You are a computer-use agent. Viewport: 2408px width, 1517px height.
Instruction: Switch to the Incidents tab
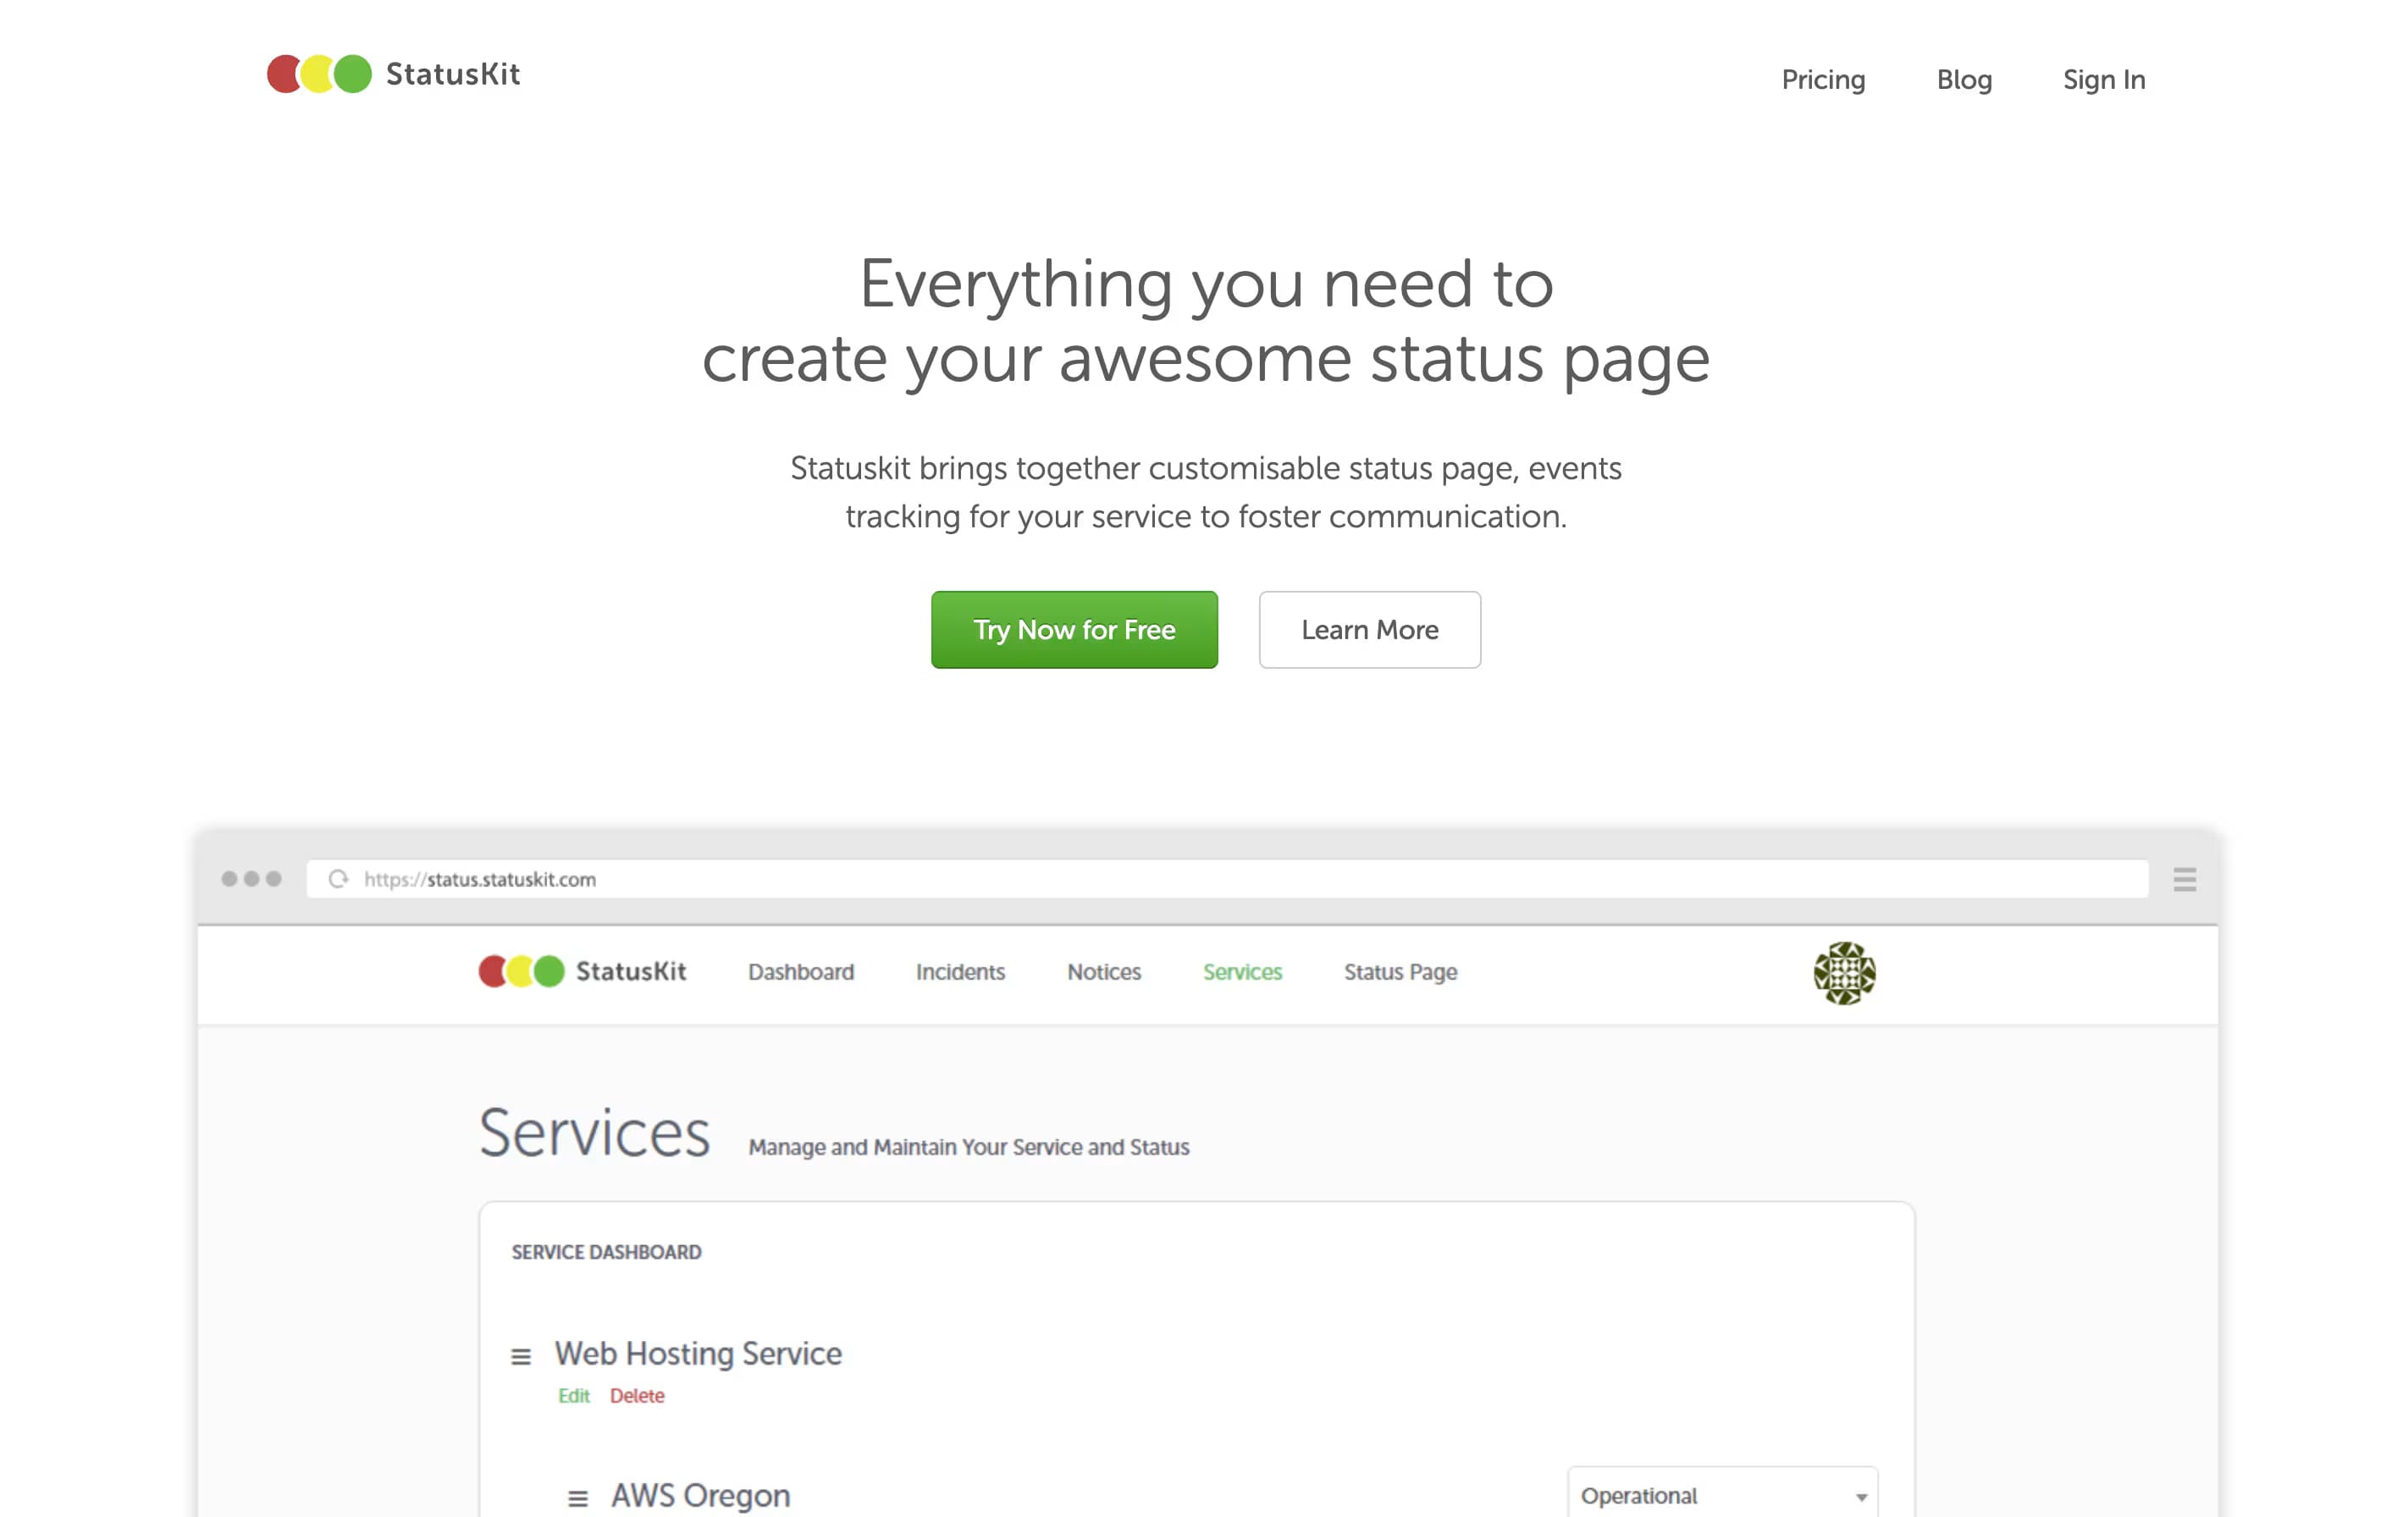pyautogui.click(x=959, y=971)
